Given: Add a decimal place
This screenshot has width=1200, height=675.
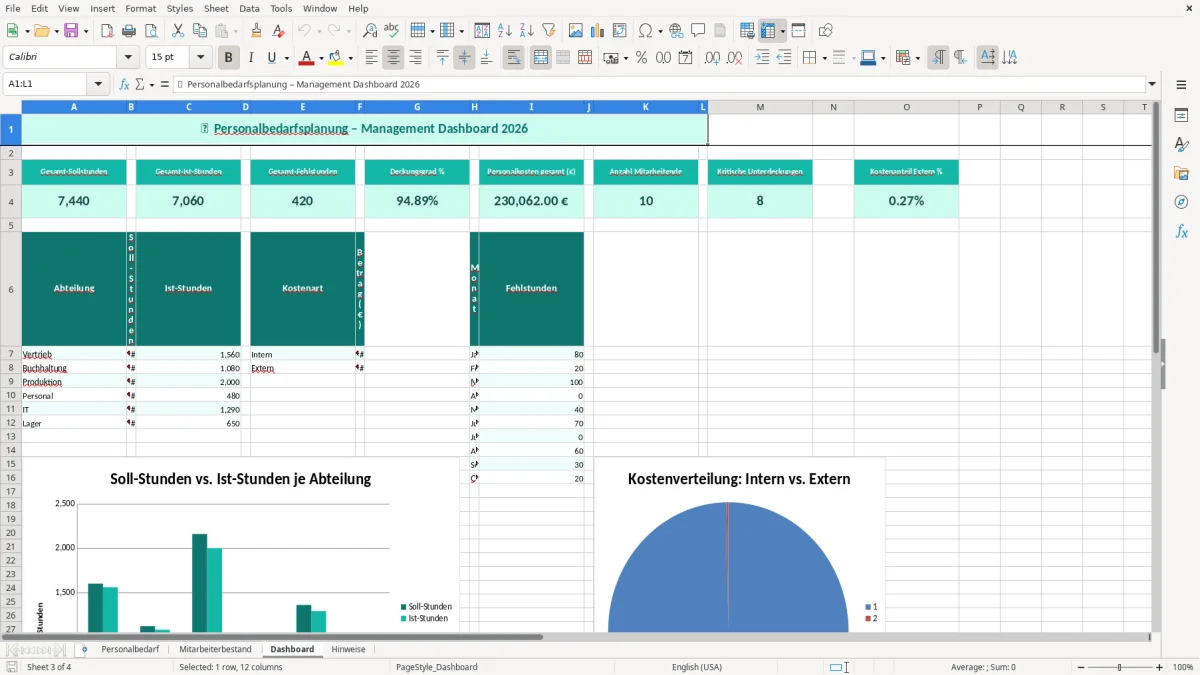Looking at the screenshot, I should coord(712,58).
